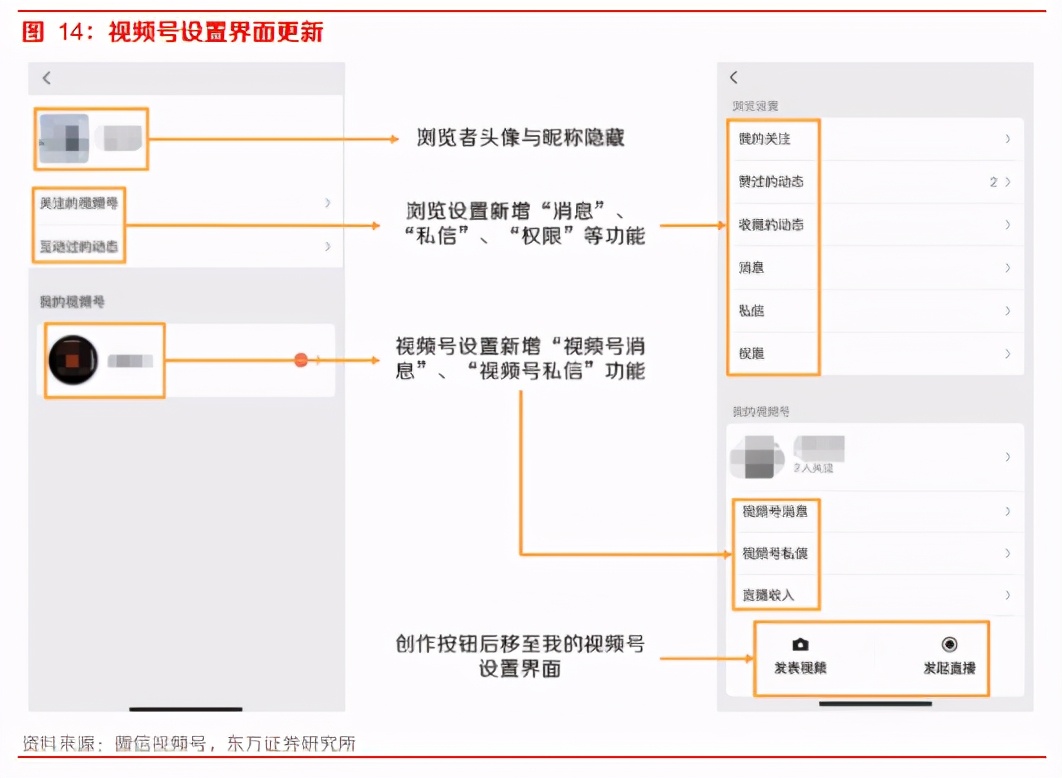Open 直播收入 row
The width and height of the screenshot is (1062, 778).
874,595
